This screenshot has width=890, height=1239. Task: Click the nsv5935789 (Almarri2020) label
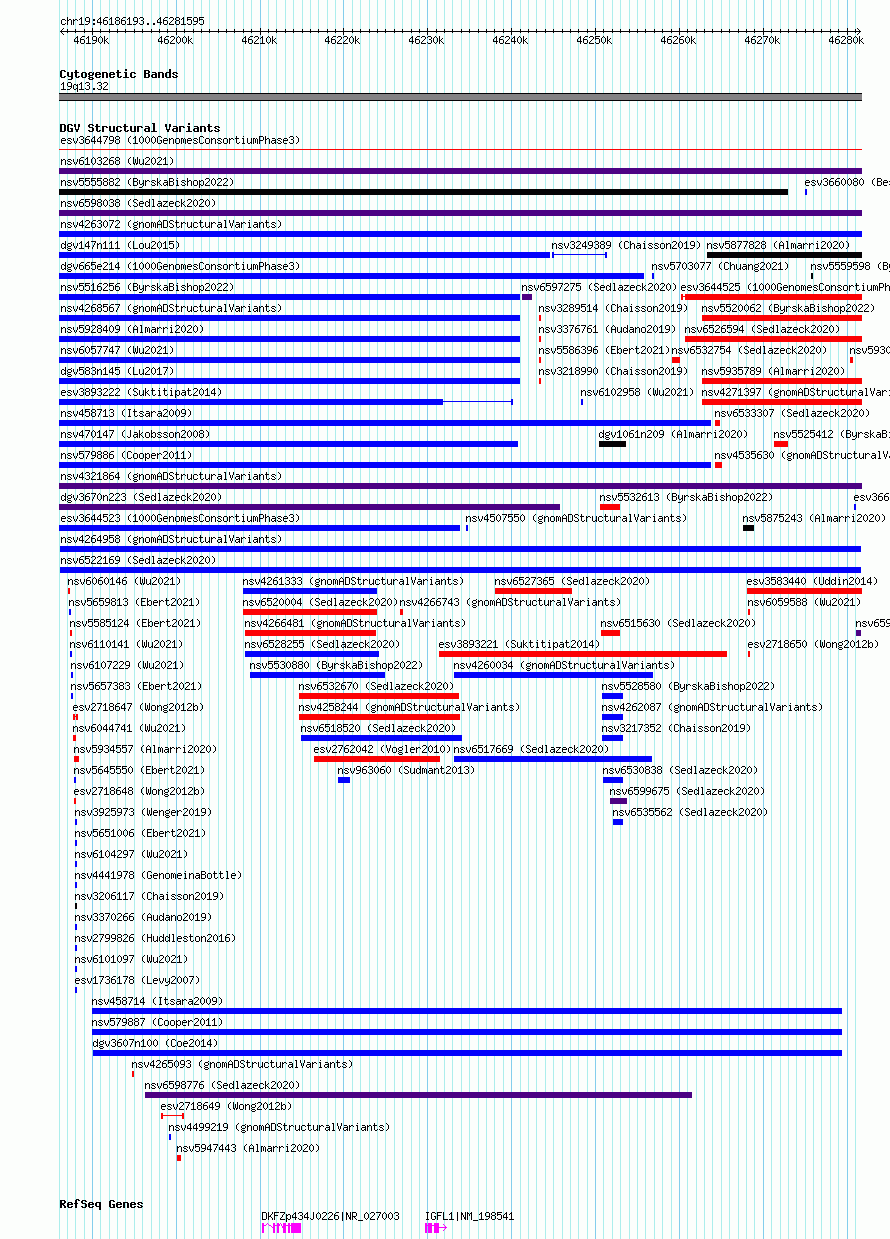[774, 371]
